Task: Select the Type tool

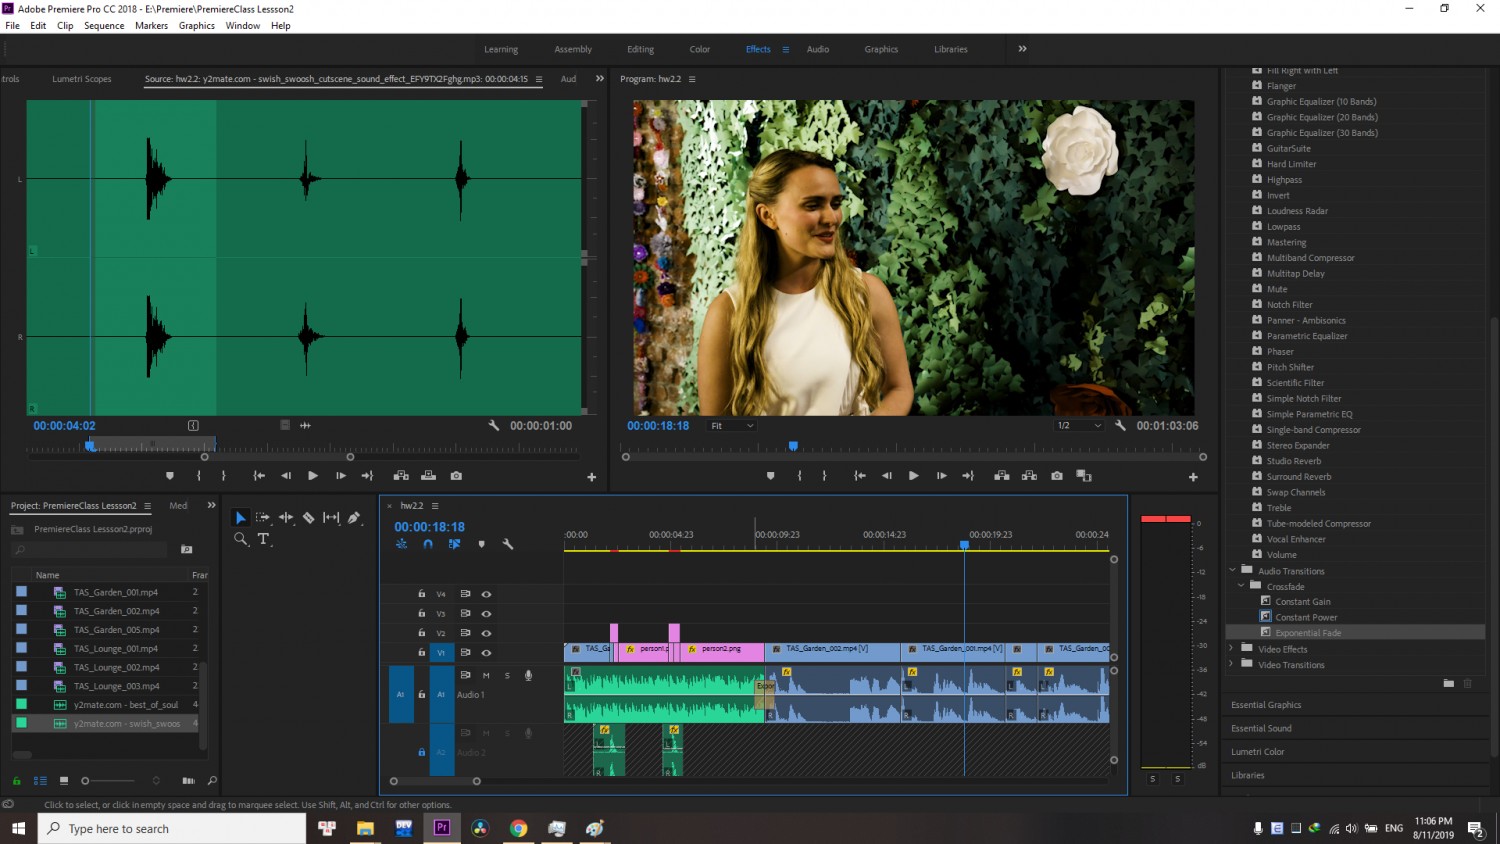Action: click(x=264, y=539)
